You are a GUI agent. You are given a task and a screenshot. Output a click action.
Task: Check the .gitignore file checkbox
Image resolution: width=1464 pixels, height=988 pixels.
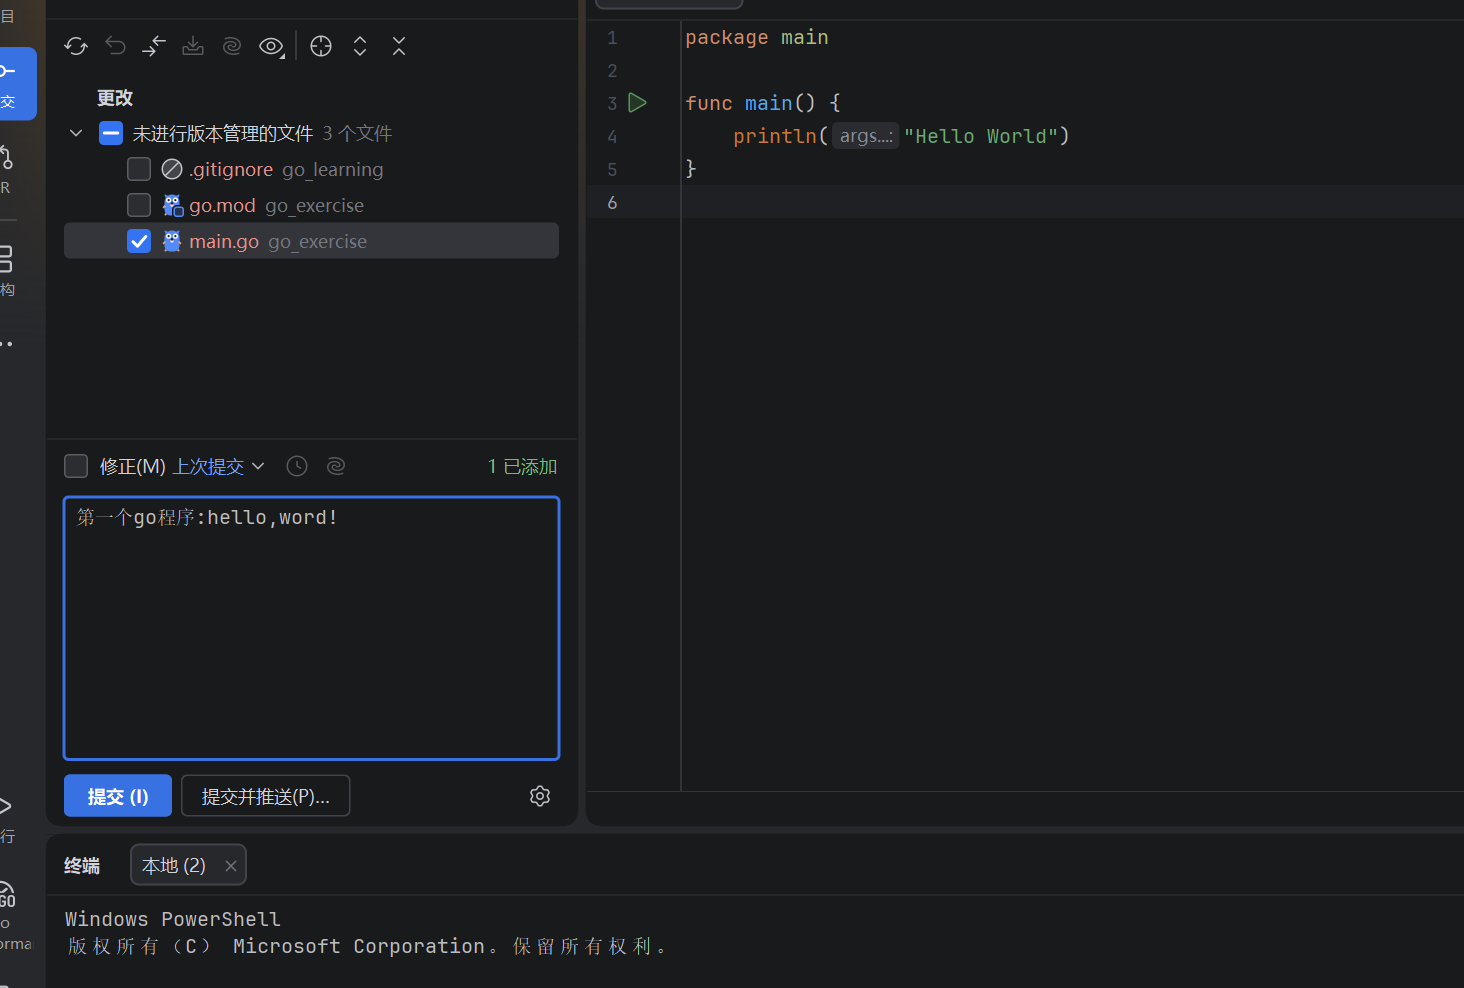pyautogui.click(x=139, y=169)
